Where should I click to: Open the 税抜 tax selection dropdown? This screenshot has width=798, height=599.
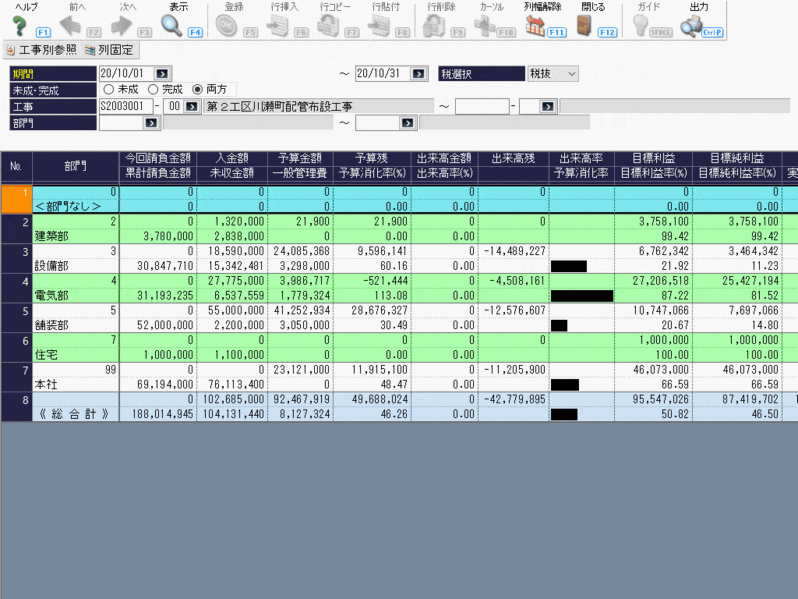553,74
